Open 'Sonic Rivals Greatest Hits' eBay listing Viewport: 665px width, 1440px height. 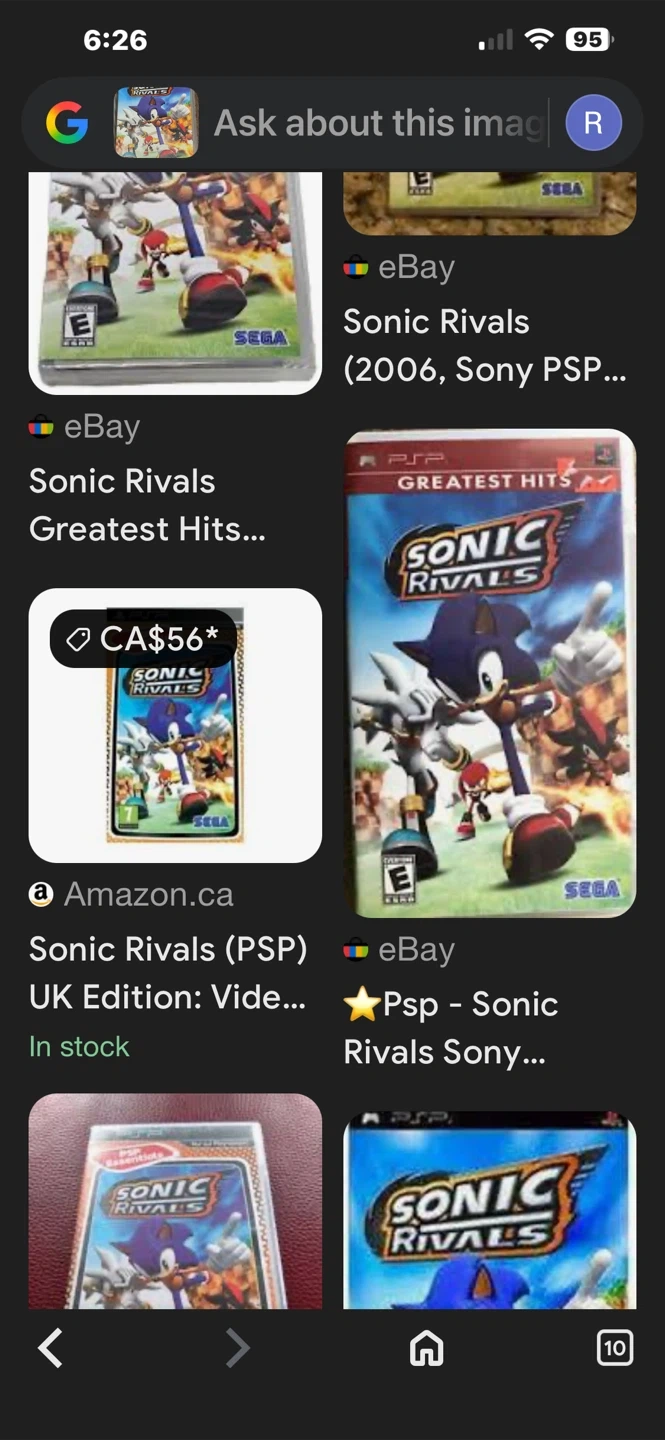(x=147, y=504)
